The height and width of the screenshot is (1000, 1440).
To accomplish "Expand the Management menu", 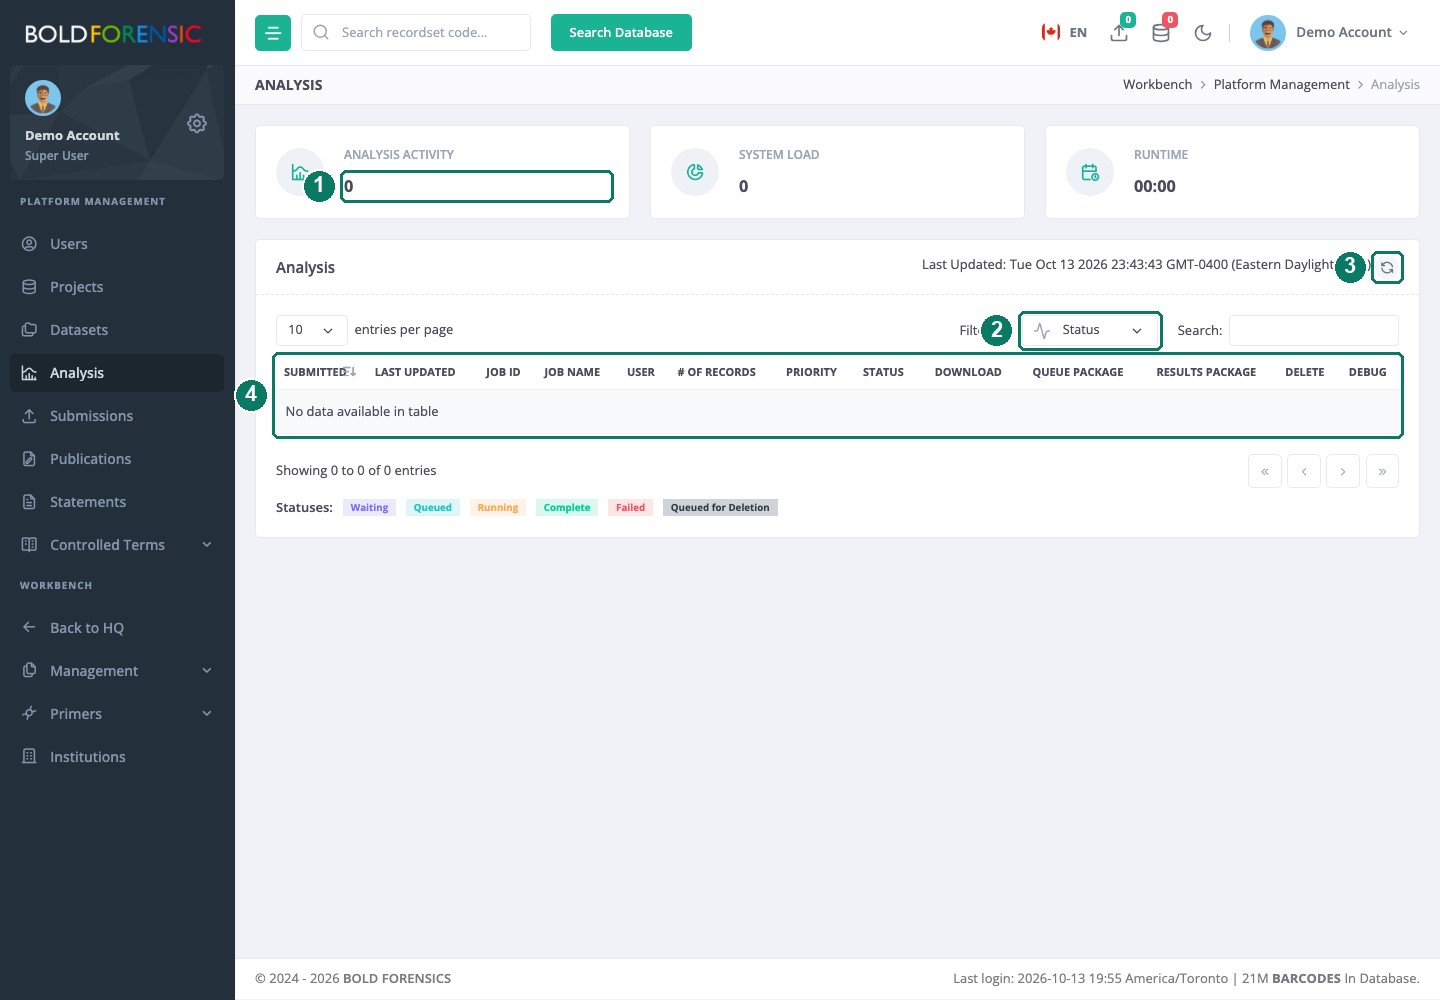I will pos(117,671).
